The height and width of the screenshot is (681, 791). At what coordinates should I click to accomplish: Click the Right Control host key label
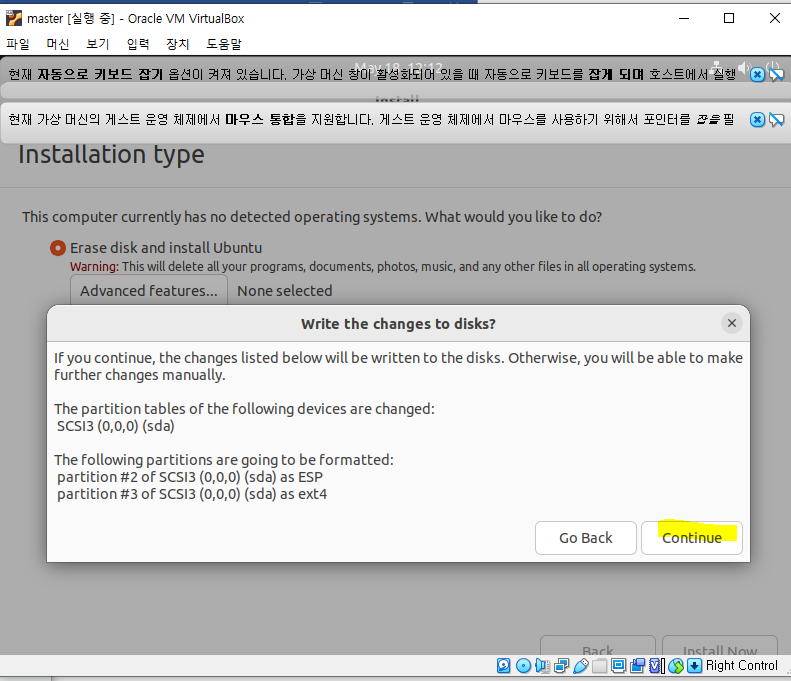(x=742, y=665)
